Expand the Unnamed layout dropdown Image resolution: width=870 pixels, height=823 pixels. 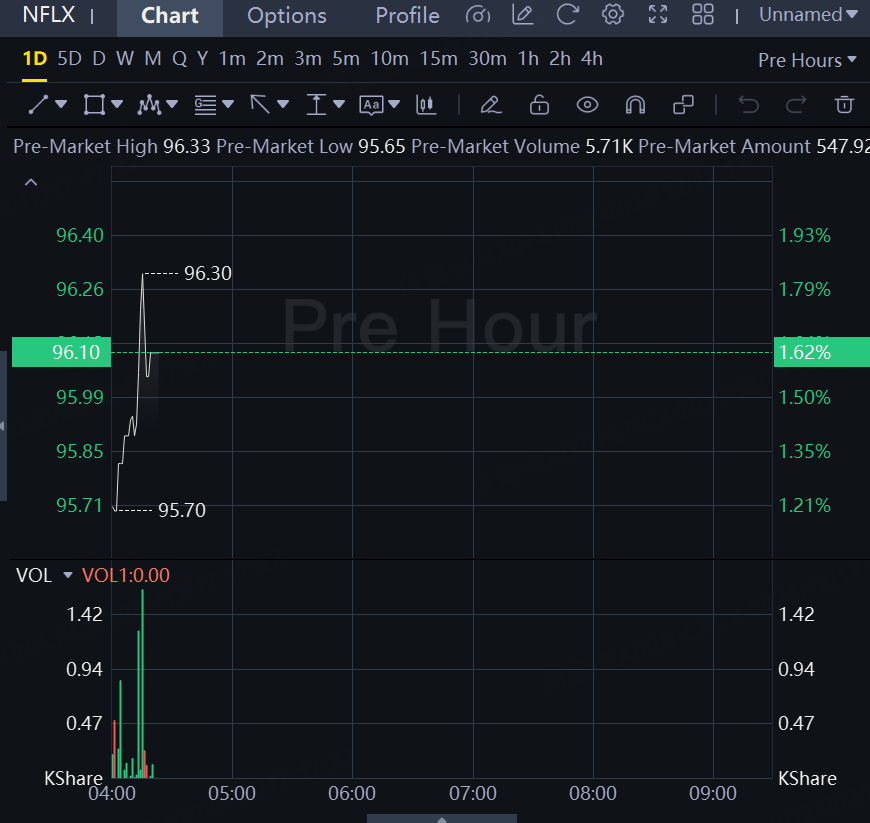pyautogui.click(x=808, y=15)
